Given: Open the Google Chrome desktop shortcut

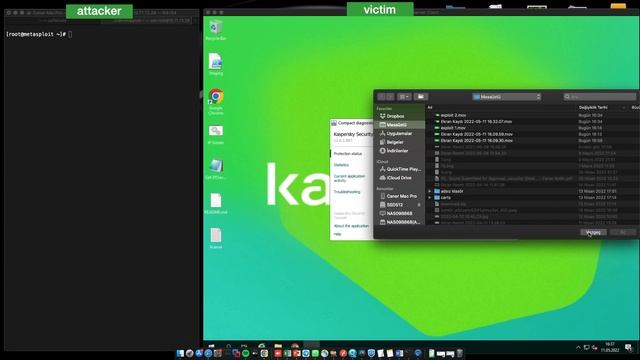Looking at the screenshot, I should point(216,101).
